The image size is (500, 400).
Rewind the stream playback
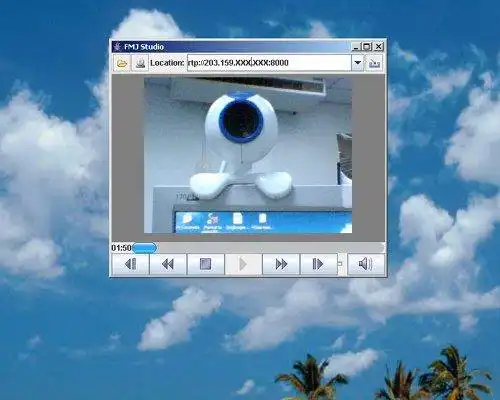(168, 264)
